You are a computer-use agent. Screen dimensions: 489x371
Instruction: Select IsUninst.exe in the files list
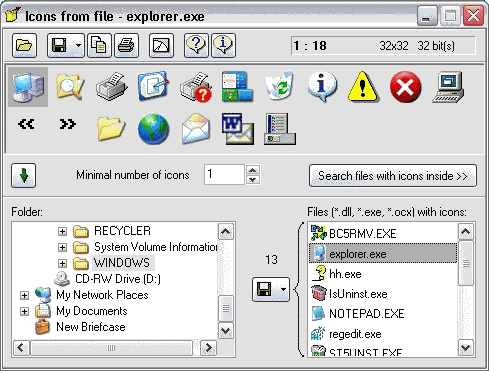358,294
